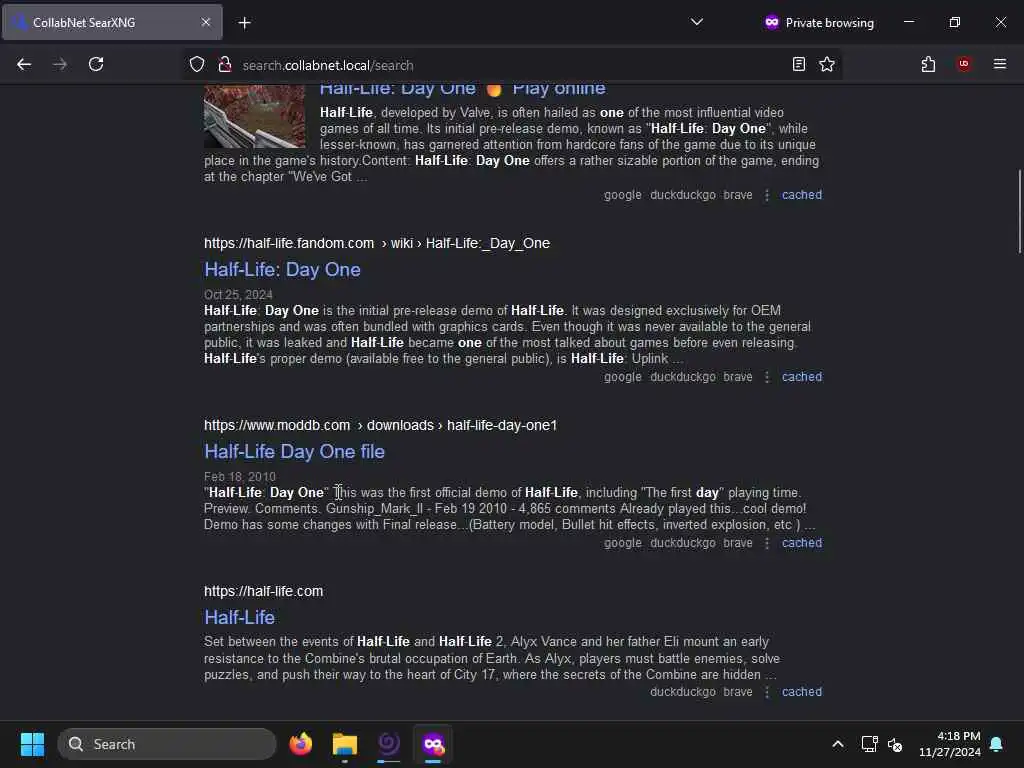The height and width of the screenshot is (768, 1024).
Task: Show hidden system tray icons chevron
Action: pos(838,744)
